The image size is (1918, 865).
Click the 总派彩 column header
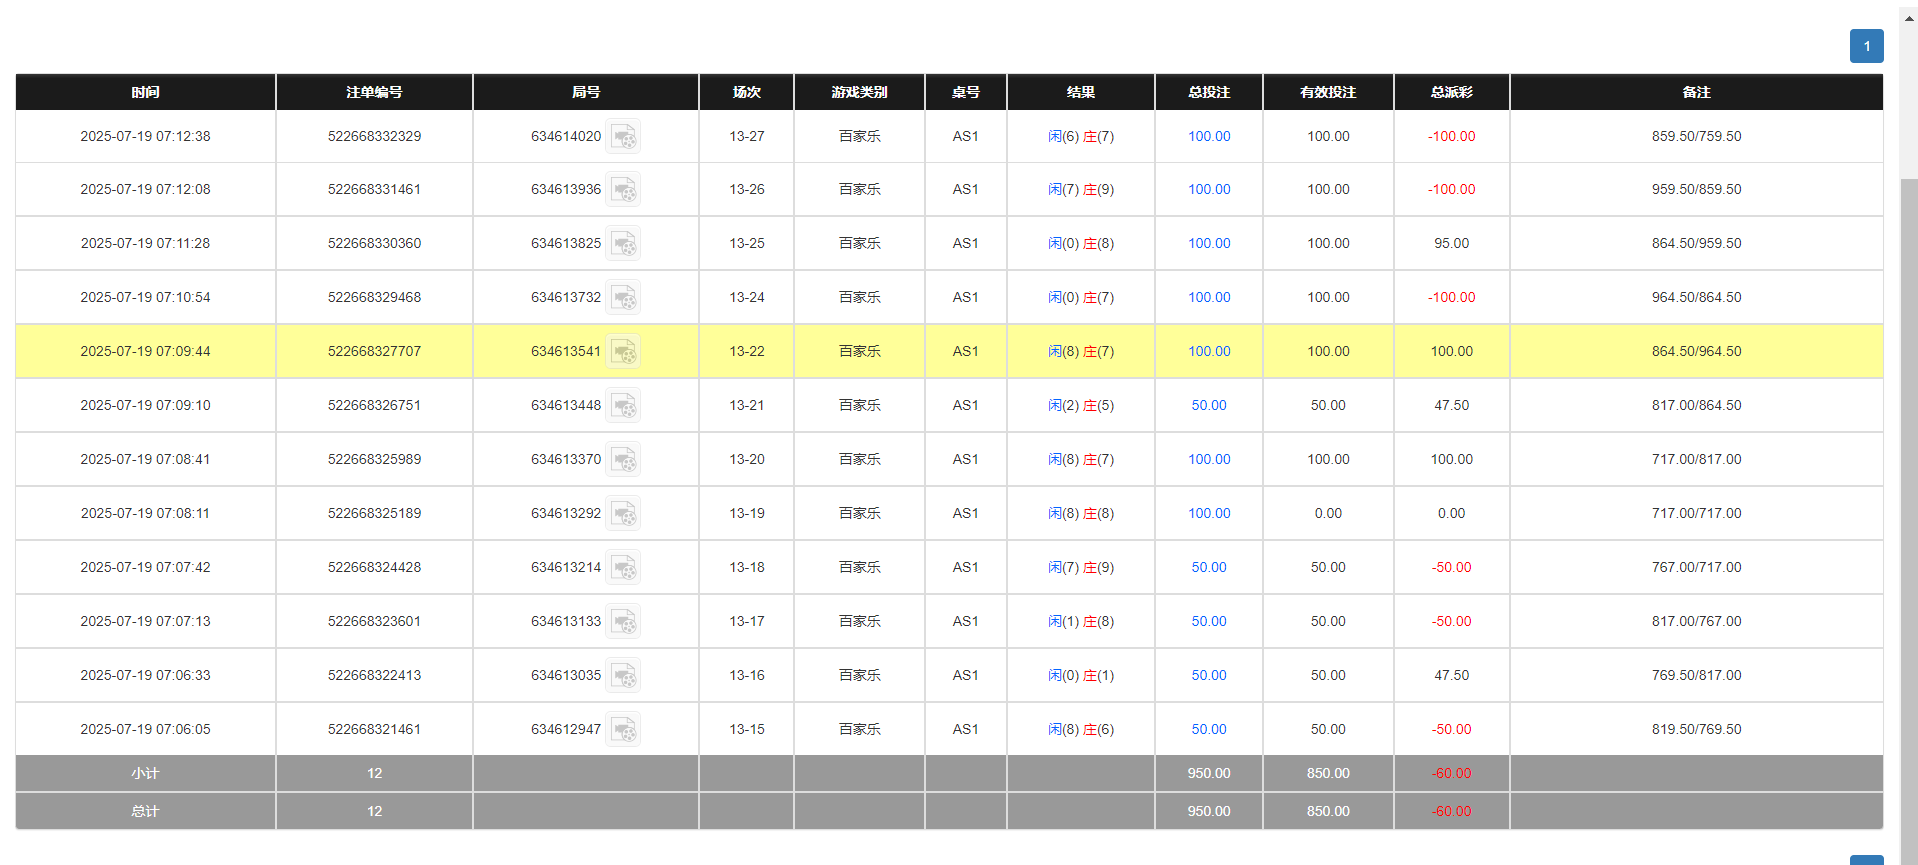click(1451, 92)
